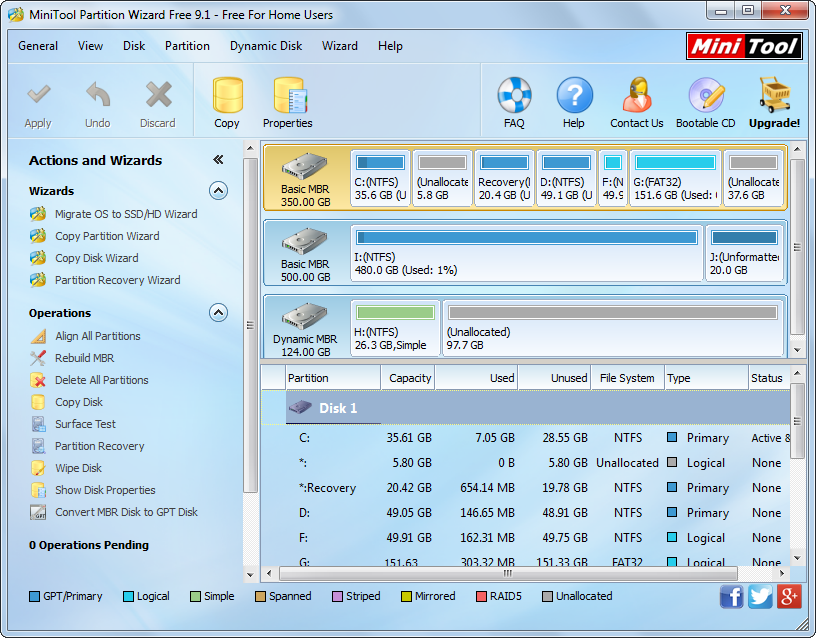This screenshot has width=816, height=638.
Task: Click the partition table horizontal scrollbar
Action: click(x=508, y=573)
